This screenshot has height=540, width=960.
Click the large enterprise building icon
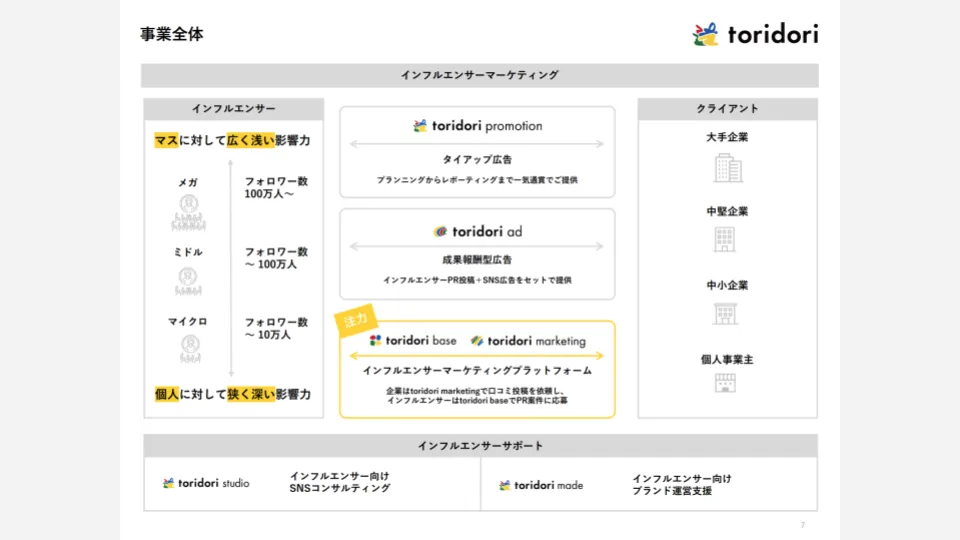(727, 168)
